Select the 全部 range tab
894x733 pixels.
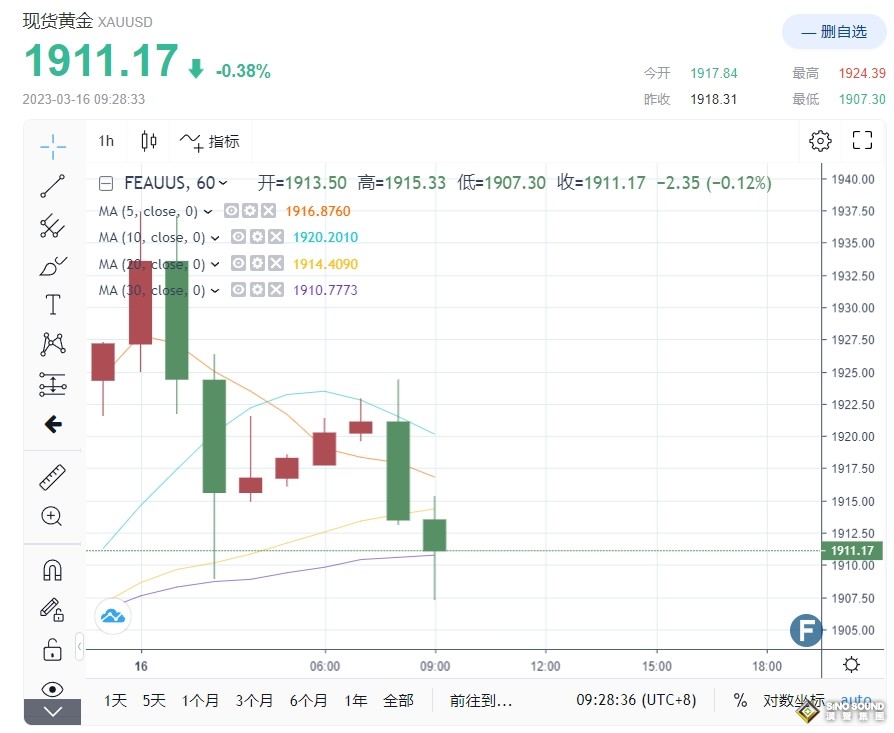pyautogui.click(x=398, y=701)
